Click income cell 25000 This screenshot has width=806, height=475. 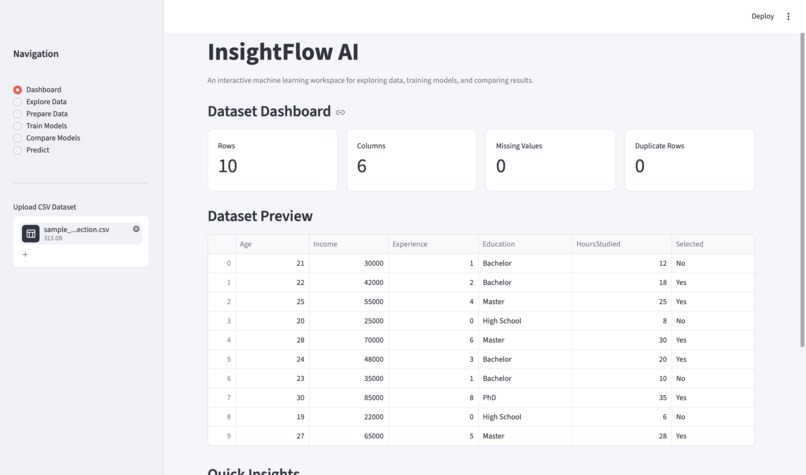349,321
